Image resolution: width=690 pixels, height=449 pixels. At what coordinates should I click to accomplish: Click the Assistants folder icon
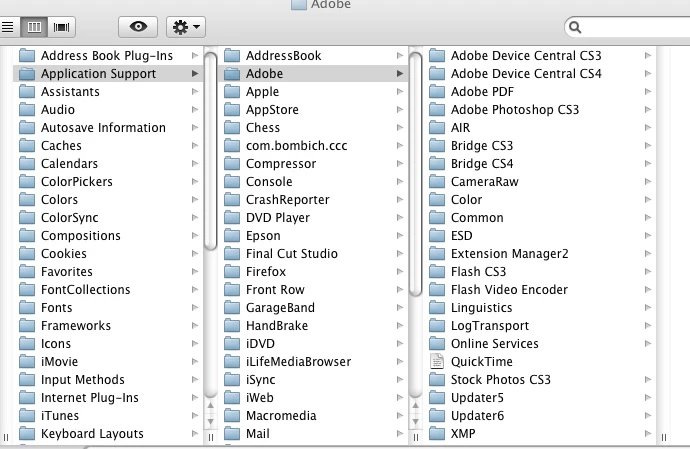tap(27, 92)
